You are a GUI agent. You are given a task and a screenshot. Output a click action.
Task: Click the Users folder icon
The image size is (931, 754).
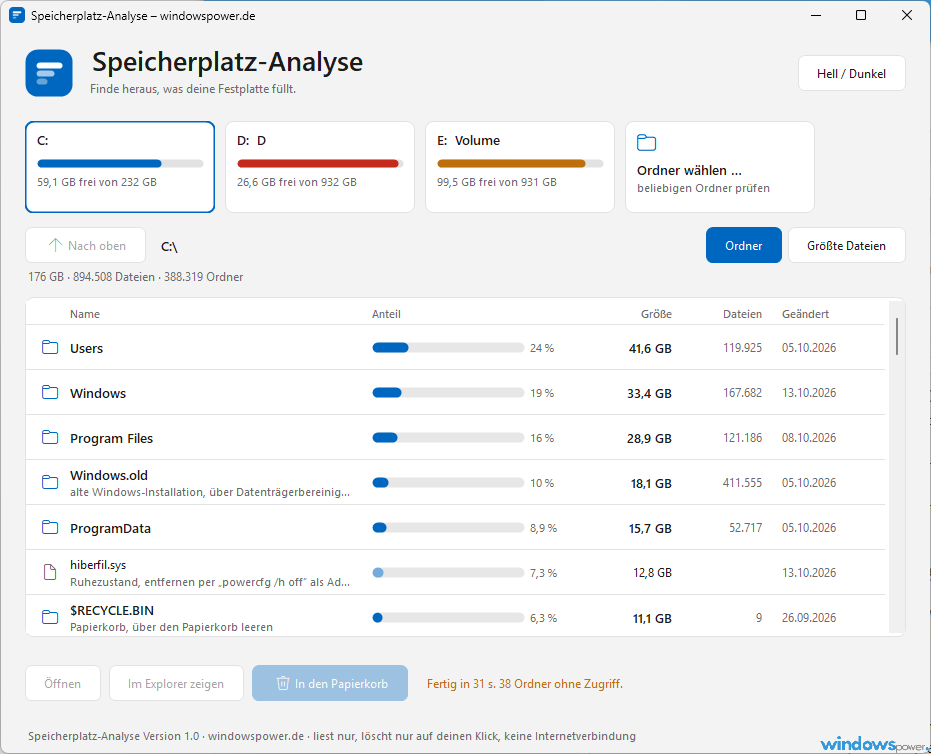pos(50,347)
